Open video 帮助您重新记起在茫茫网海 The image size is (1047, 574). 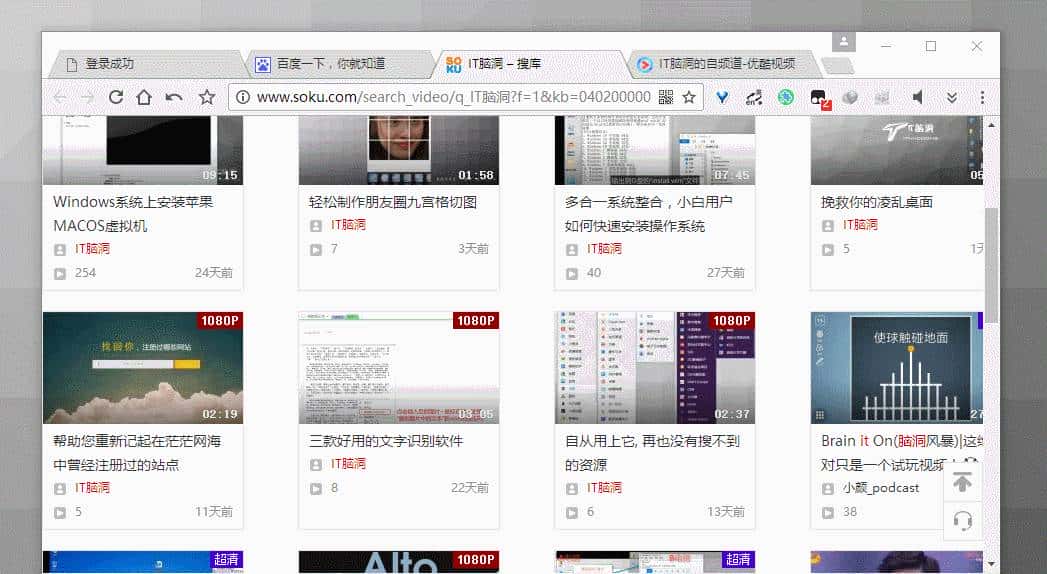(x=137, y=453)
